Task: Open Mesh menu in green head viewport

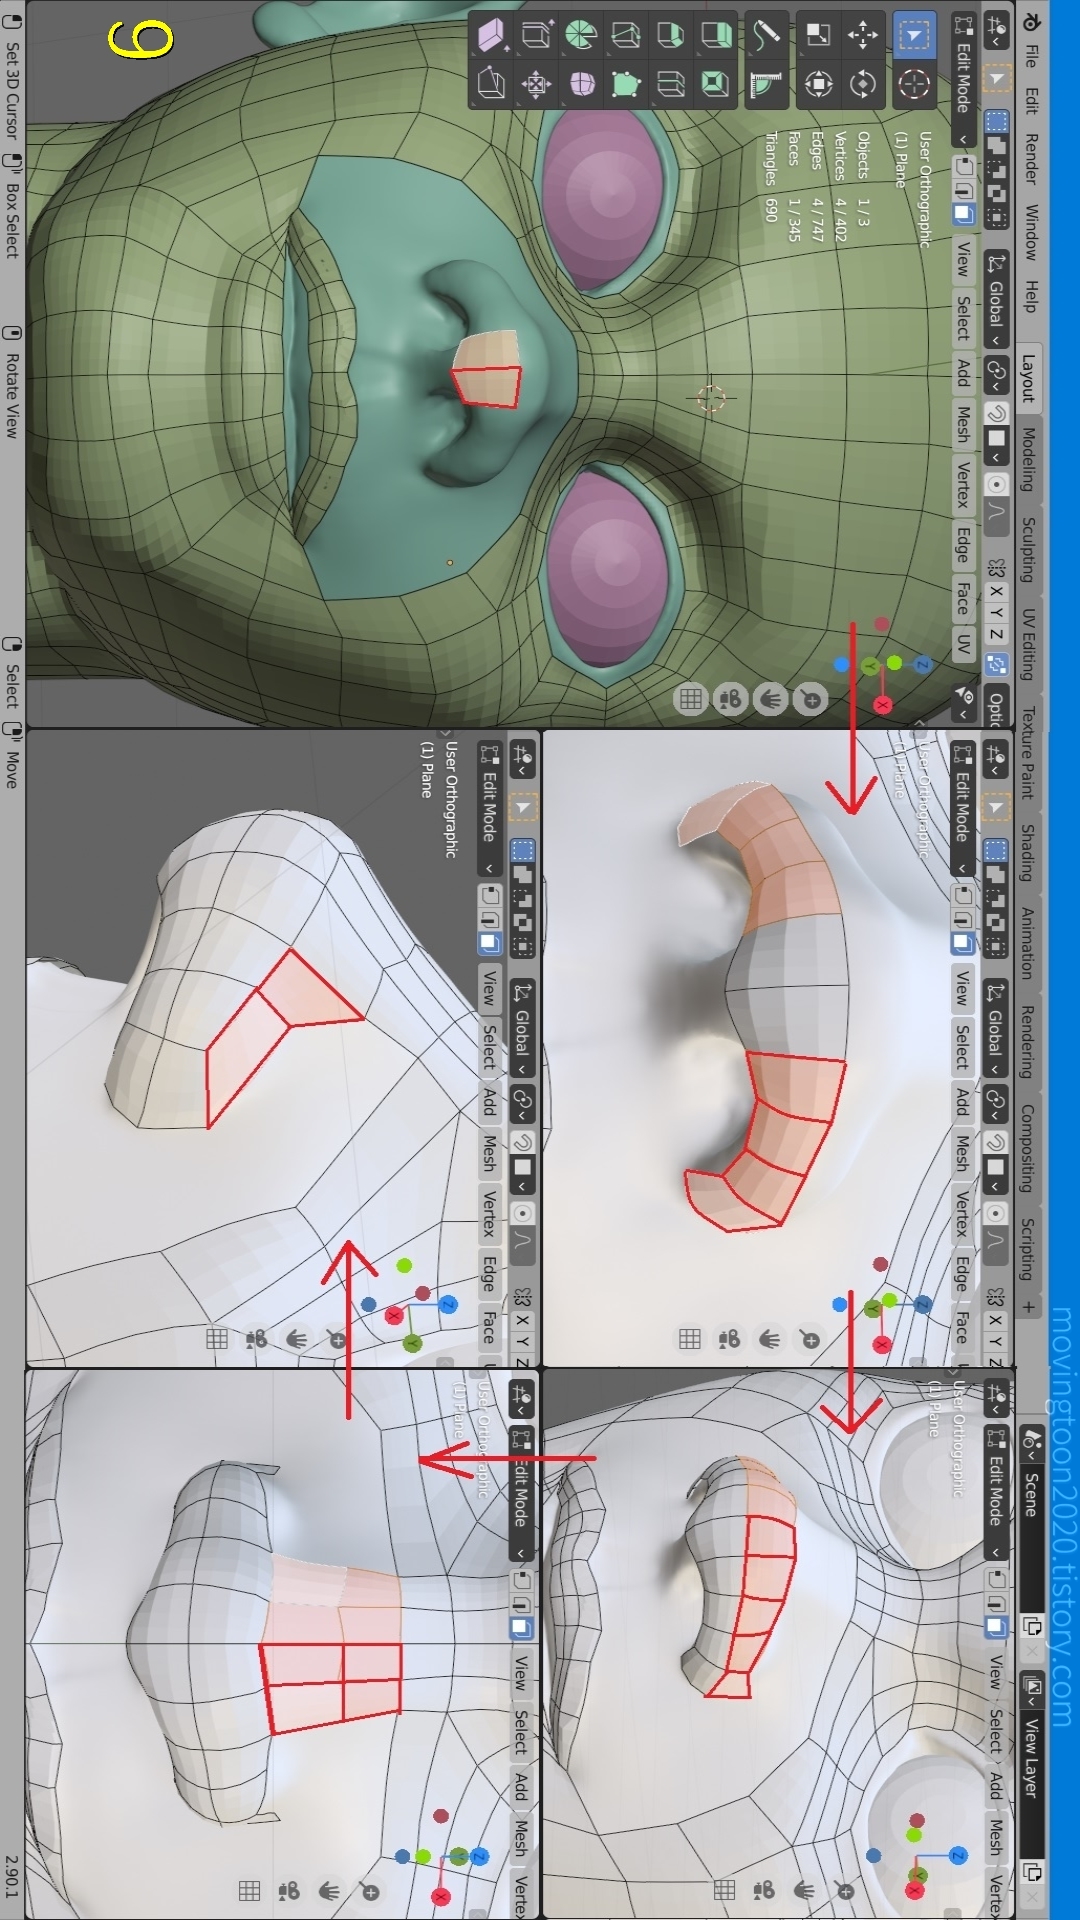Action: pos(963,423)
